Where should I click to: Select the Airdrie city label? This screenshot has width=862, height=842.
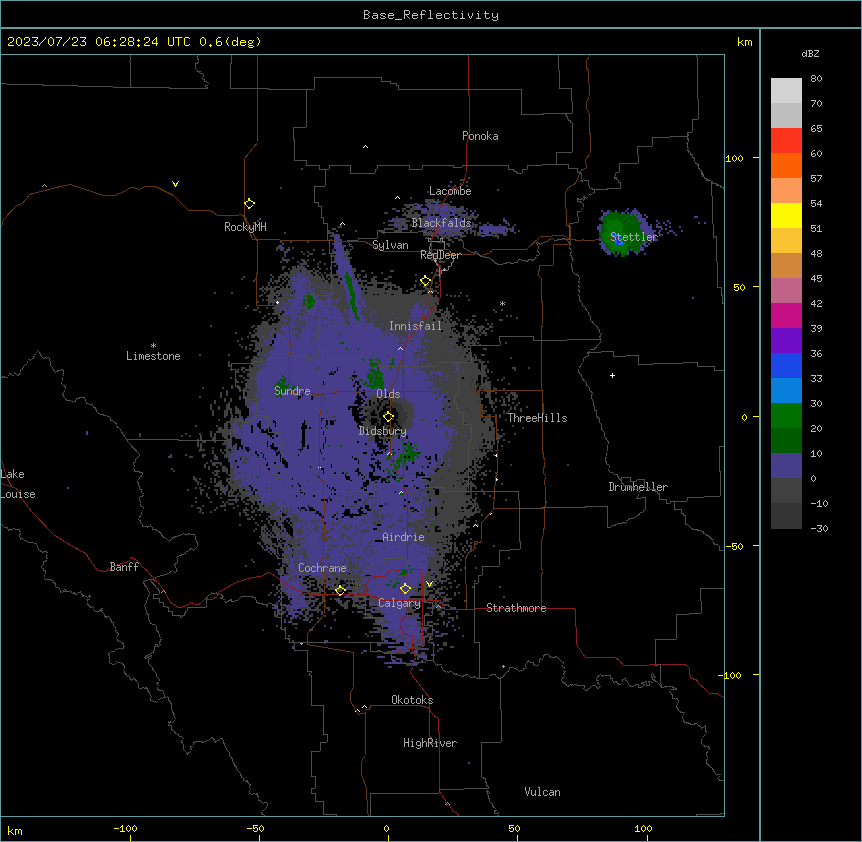[403, 537]
